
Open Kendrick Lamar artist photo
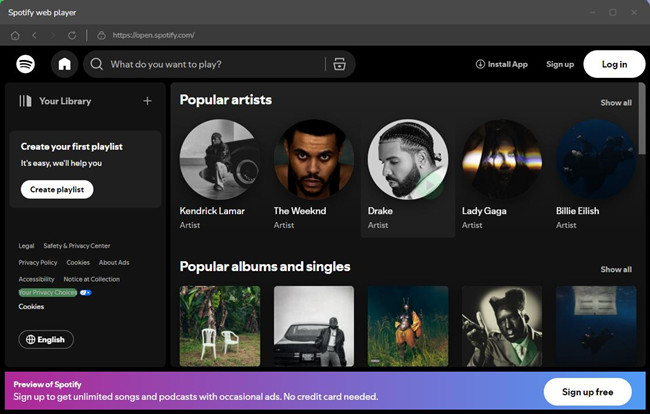tap(220, 160)
